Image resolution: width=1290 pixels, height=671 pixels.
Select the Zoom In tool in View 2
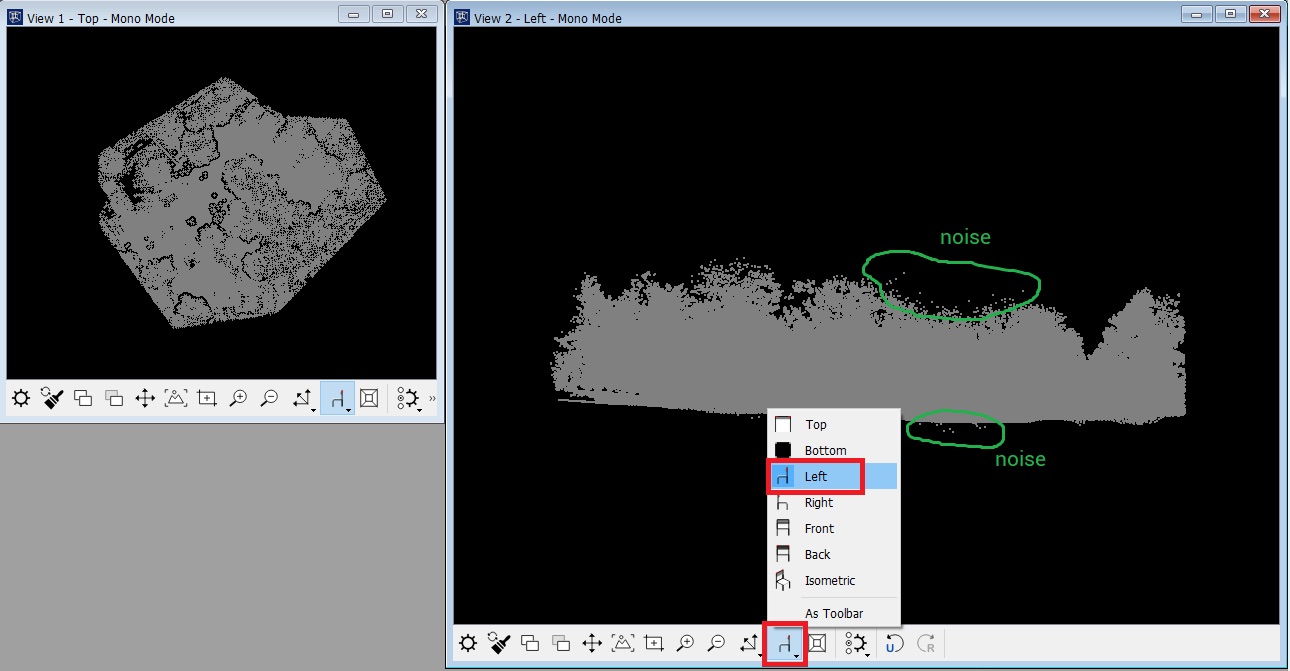coord(684,644)
